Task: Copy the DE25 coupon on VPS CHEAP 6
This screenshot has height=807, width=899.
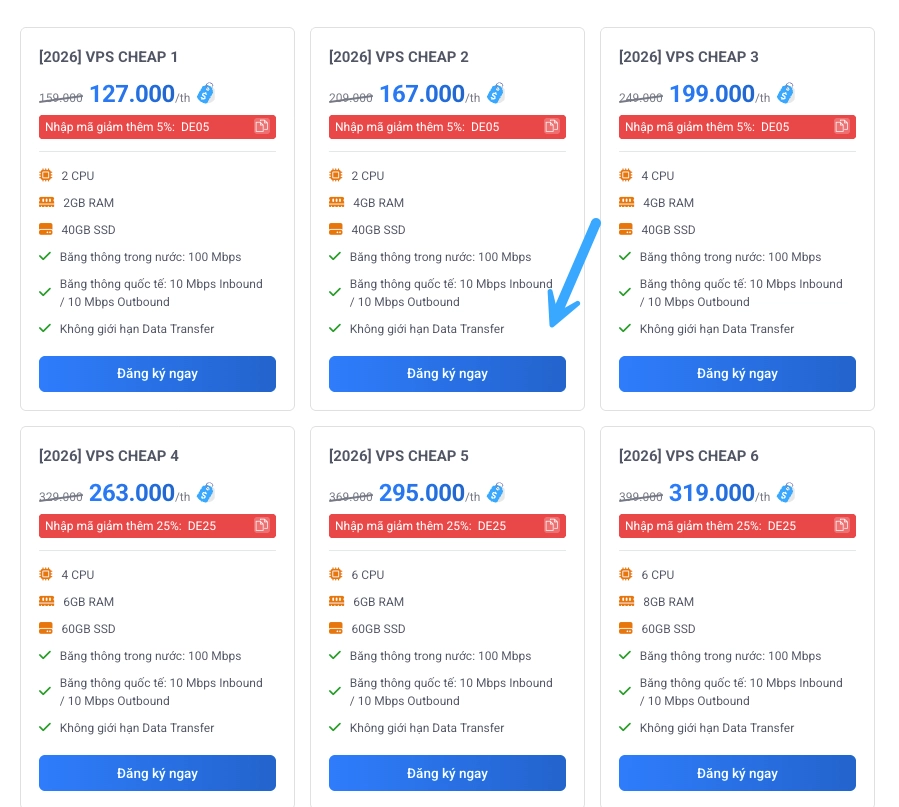Action: pos(842,525)
